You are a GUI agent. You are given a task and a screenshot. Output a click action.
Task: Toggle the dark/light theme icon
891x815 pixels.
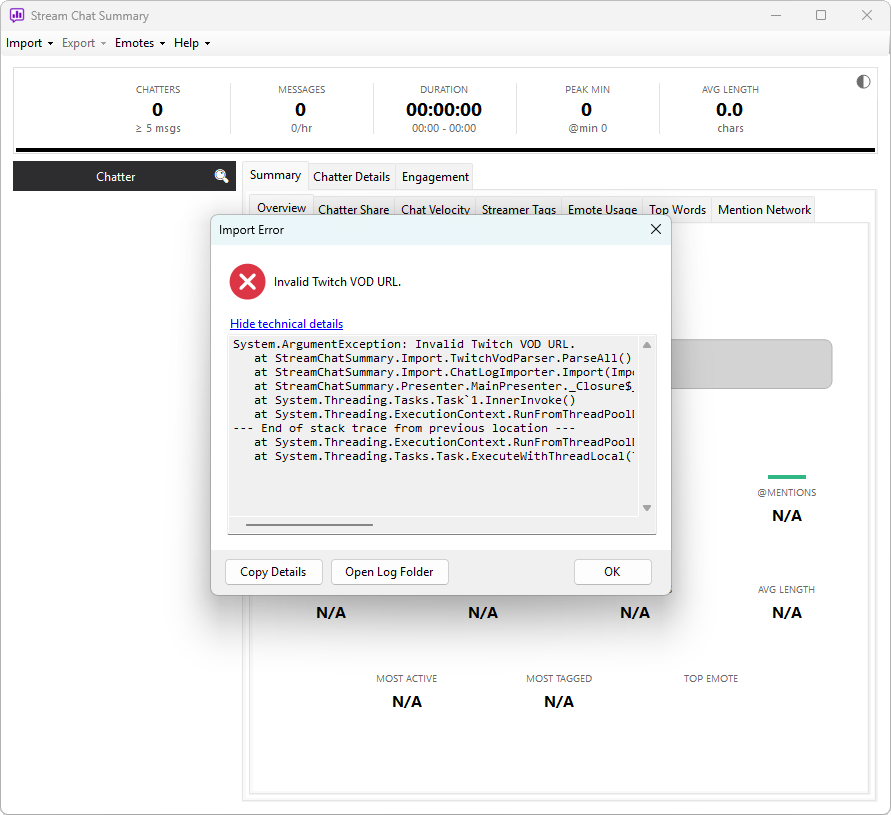[863, 82]
